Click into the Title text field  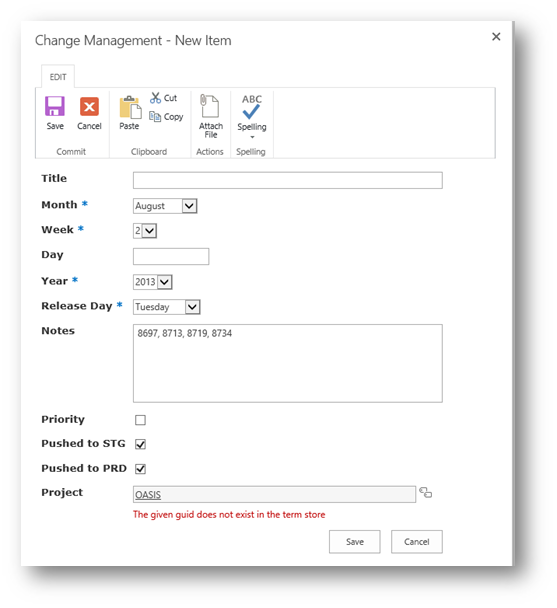287,180
